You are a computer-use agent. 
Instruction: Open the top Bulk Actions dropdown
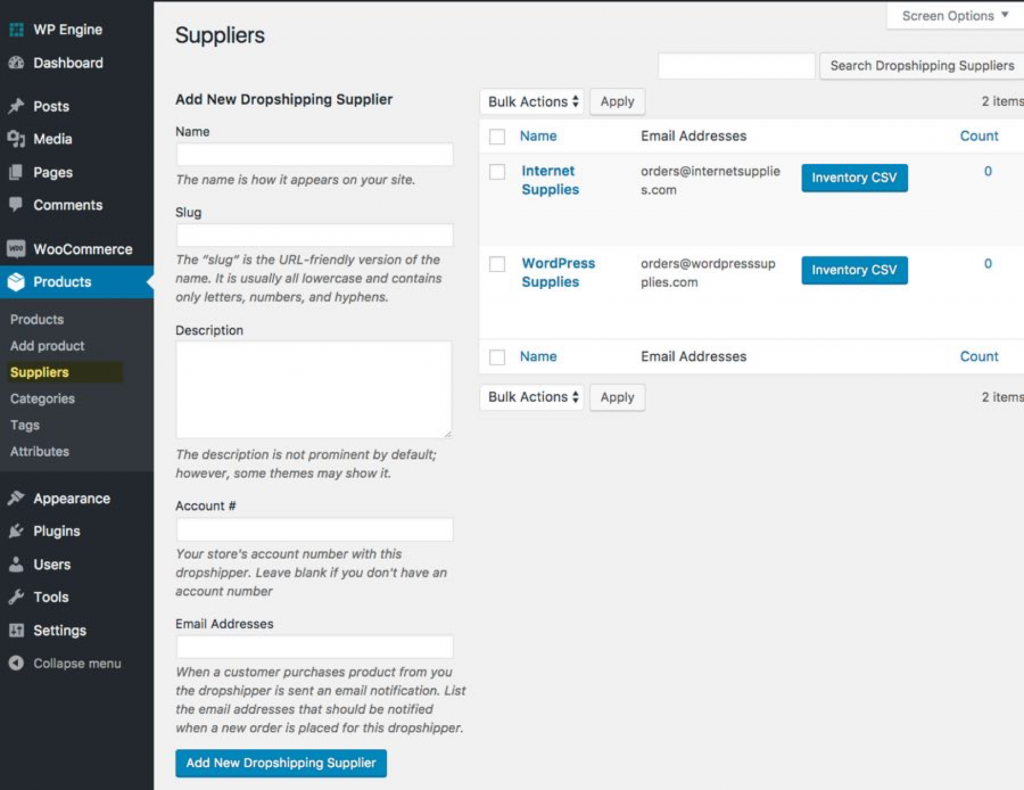tap(532, 102)
